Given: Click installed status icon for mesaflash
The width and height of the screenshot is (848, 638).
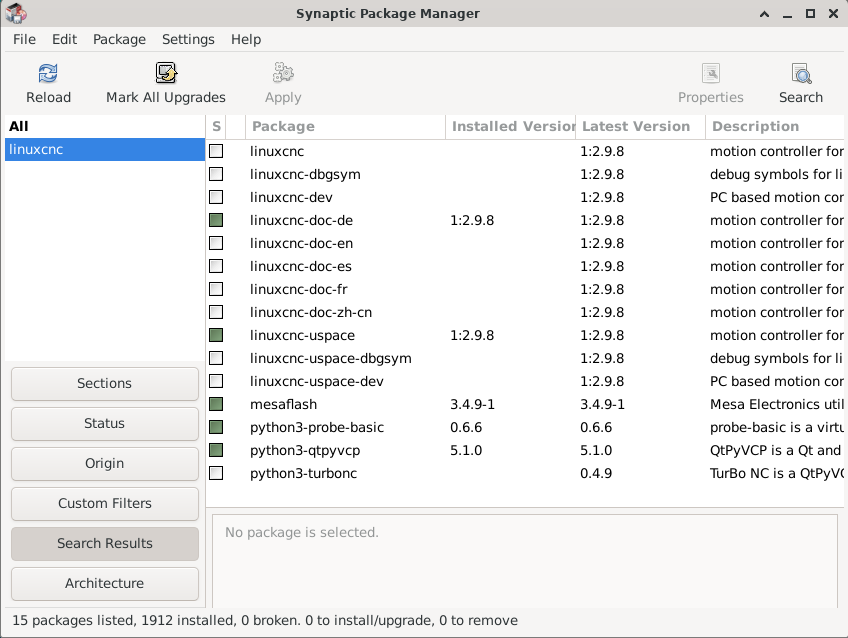Looking at the screenshot, I should click(x=216, y=404).
